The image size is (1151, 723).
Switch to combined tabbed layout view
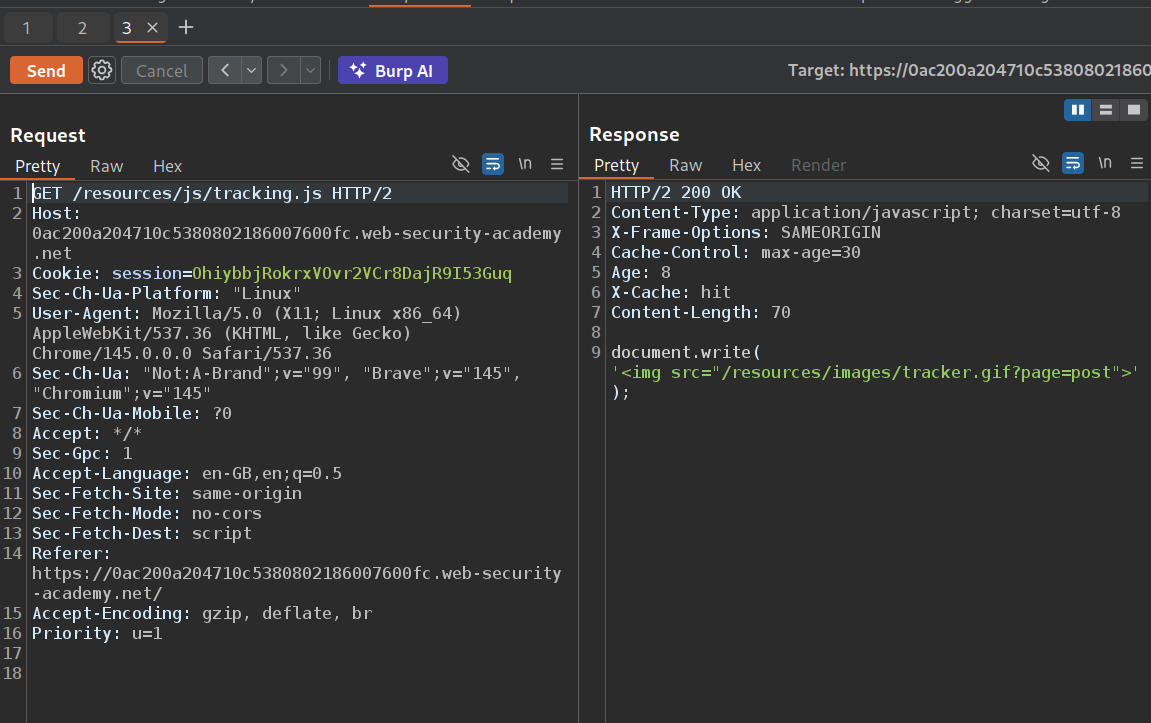[x=1133, y=110]
